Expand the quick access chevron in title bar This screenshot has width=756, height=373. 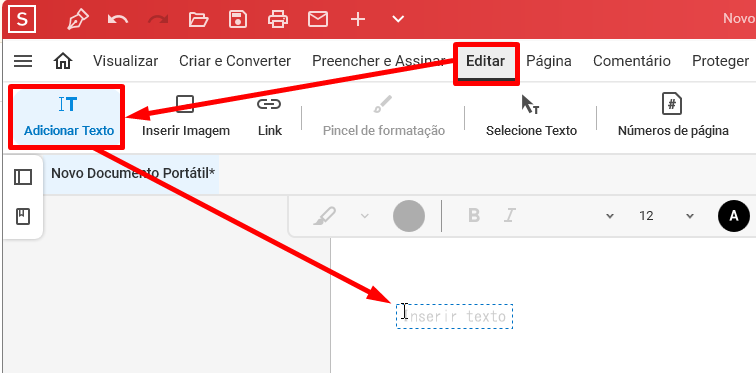pos(398,20)
